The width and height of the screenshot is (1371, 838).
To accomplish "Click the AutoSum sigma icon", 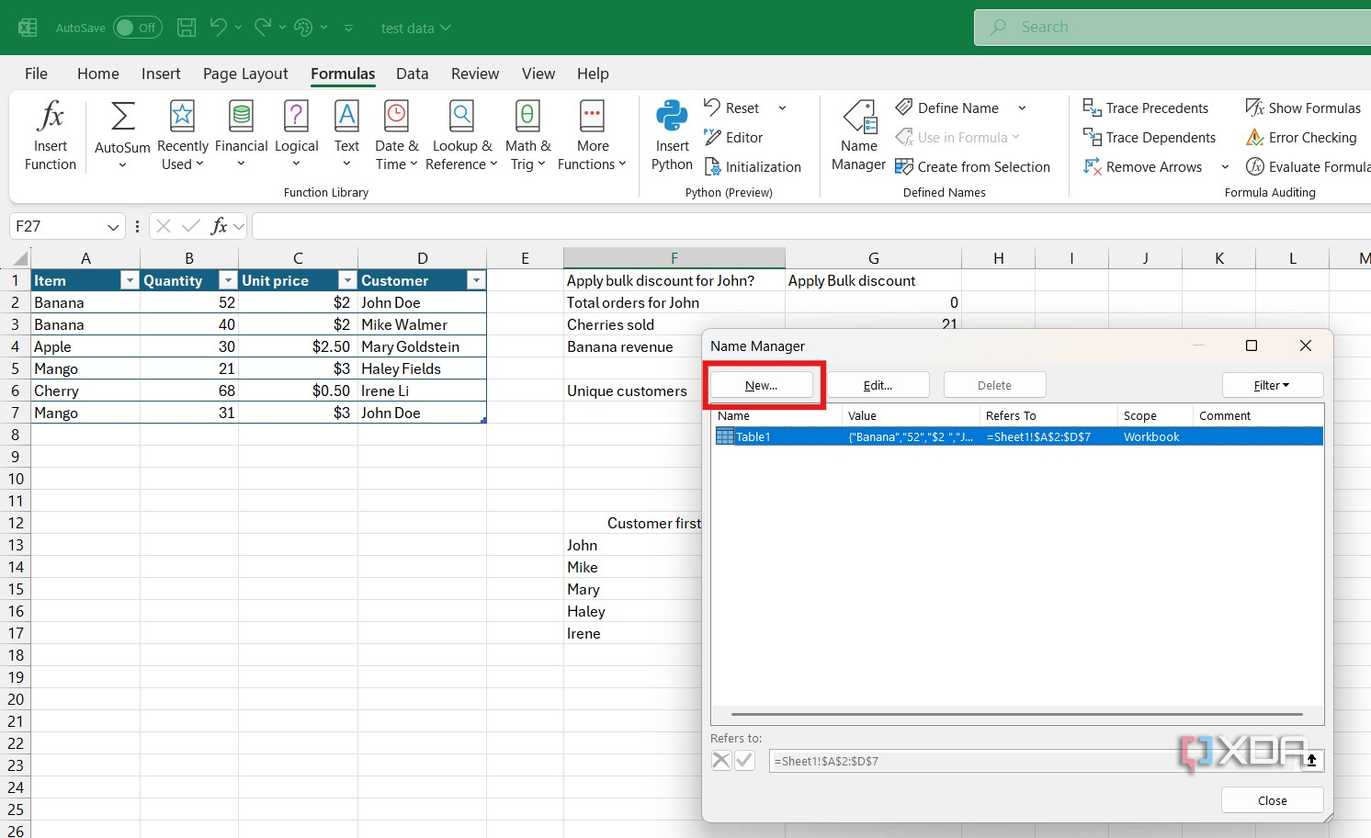I will click(122, 117).
